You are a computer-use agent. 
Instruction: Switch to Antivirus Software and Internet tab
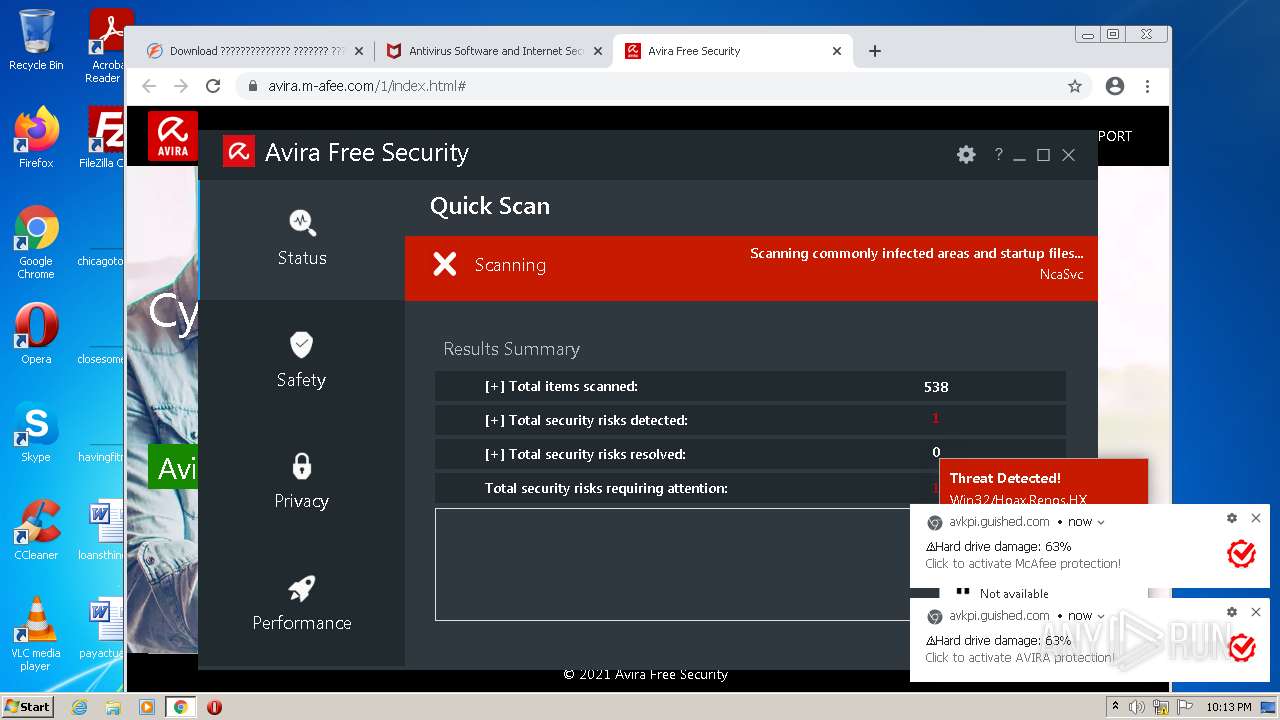click(495, 51)
